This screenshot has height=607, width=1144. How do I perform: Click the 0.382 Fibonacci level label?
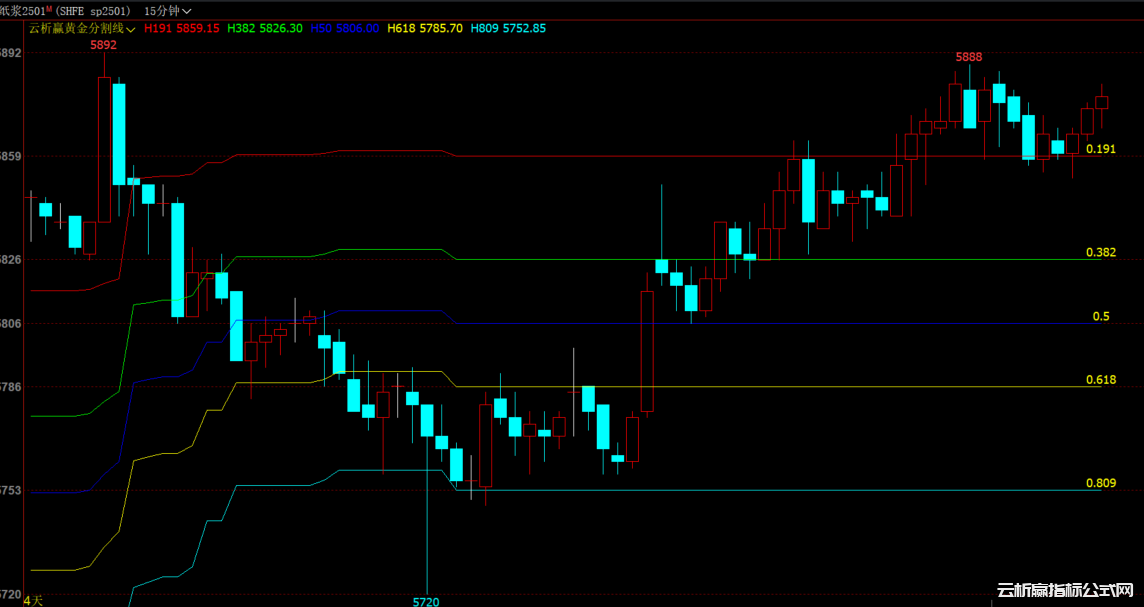[x=1101, y=252]
